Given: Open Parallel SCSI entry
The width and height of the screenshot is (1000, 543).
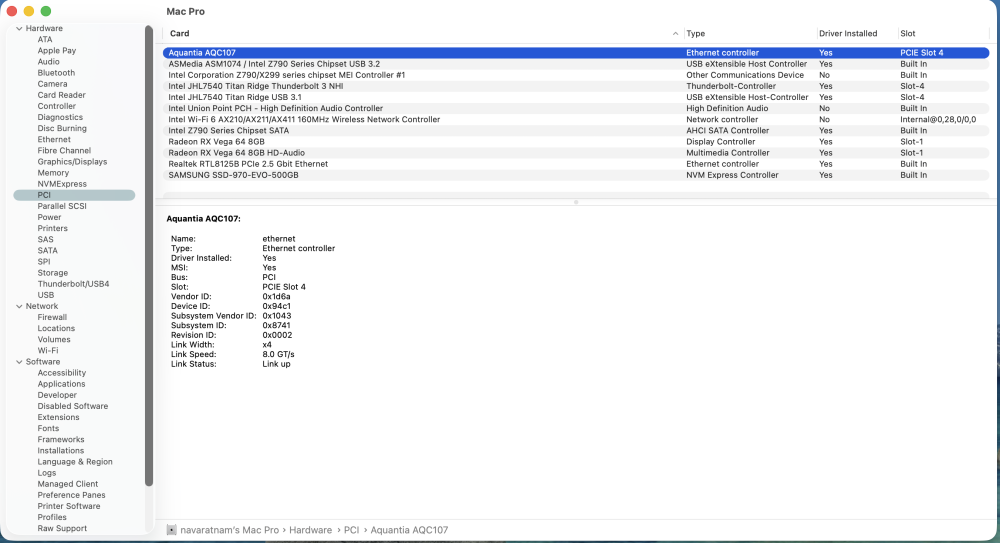Looking at the screenshot, I should [x=62, y=206].
